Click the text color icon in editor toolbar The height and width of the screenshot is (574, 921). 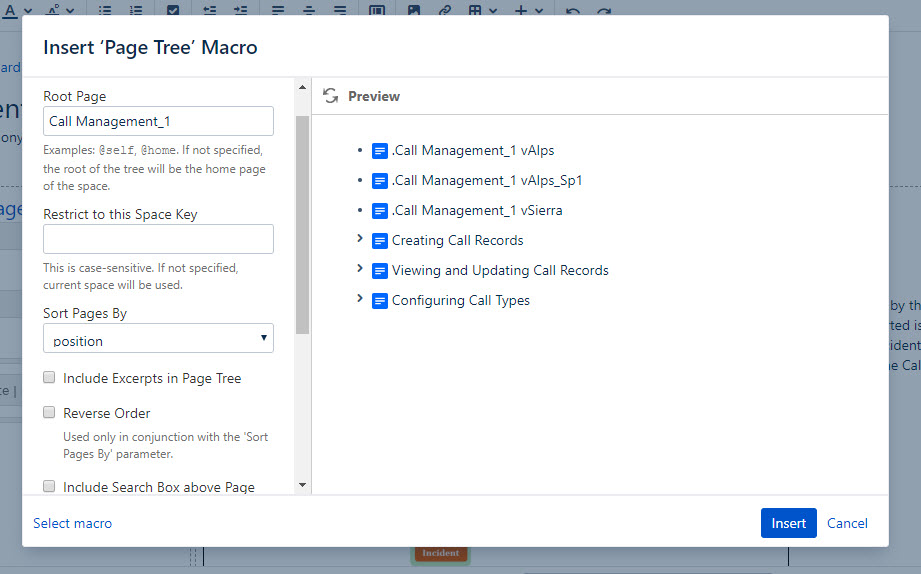tap(10, 10)
